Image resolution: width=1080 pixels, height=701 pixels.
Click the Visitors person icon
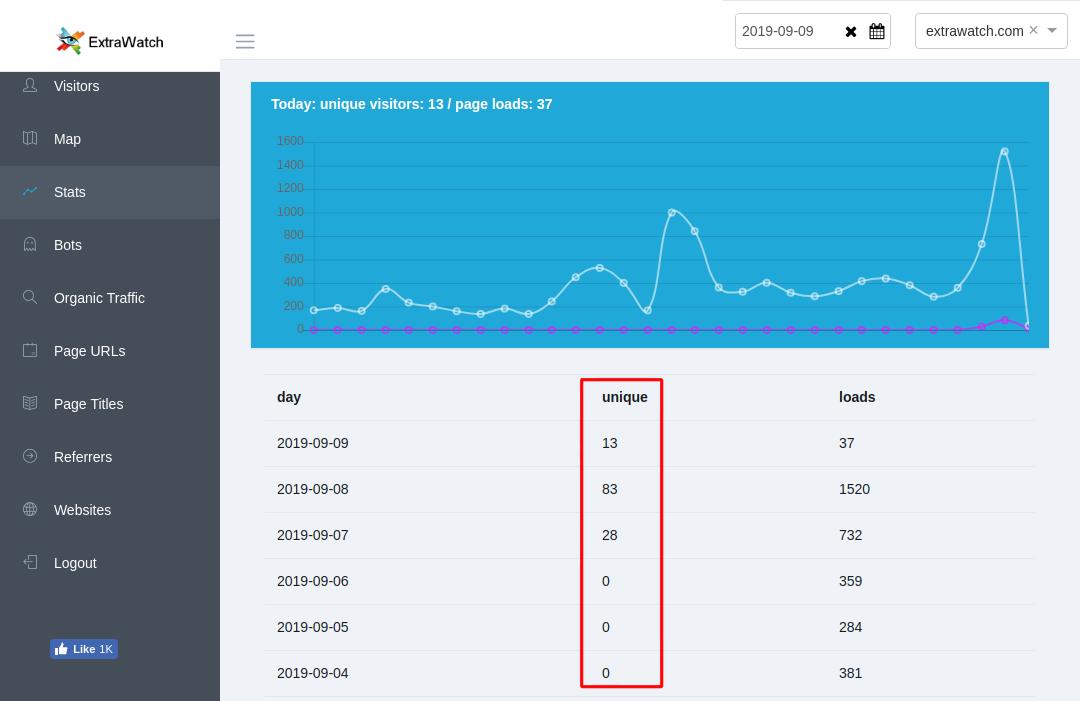[x=30, y=85]
